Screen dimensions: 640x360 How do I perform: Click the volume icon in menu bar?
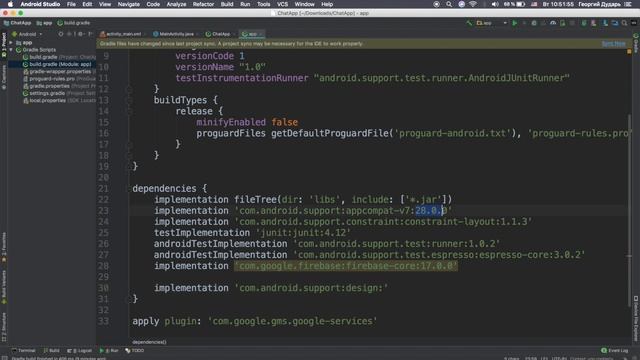495,4
